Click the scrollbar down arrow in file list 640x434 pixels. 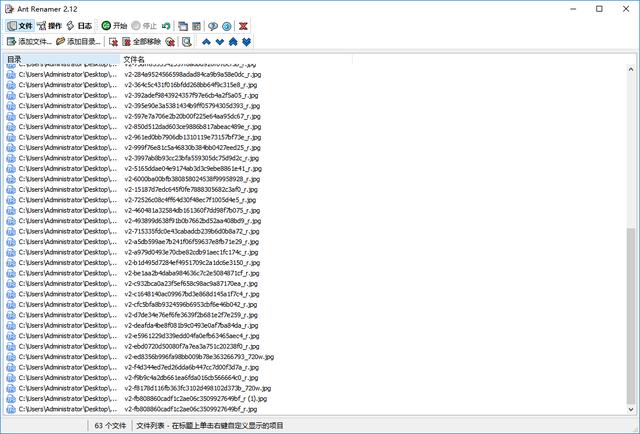(631, 409)
